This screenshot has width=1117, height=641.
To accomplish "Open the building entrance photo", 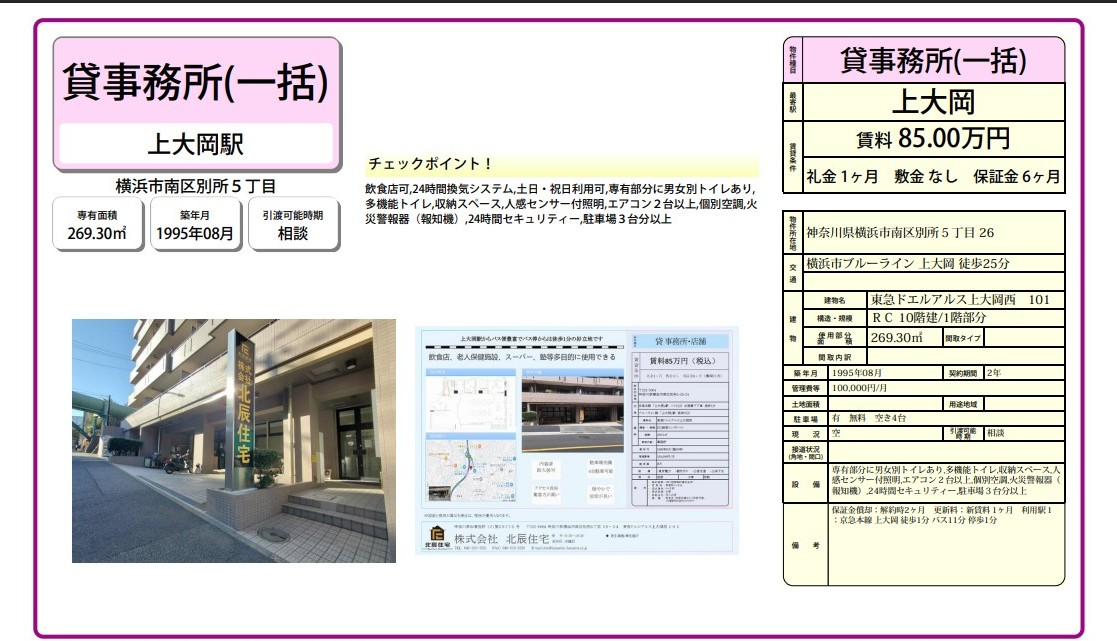I will coord(234,441).
